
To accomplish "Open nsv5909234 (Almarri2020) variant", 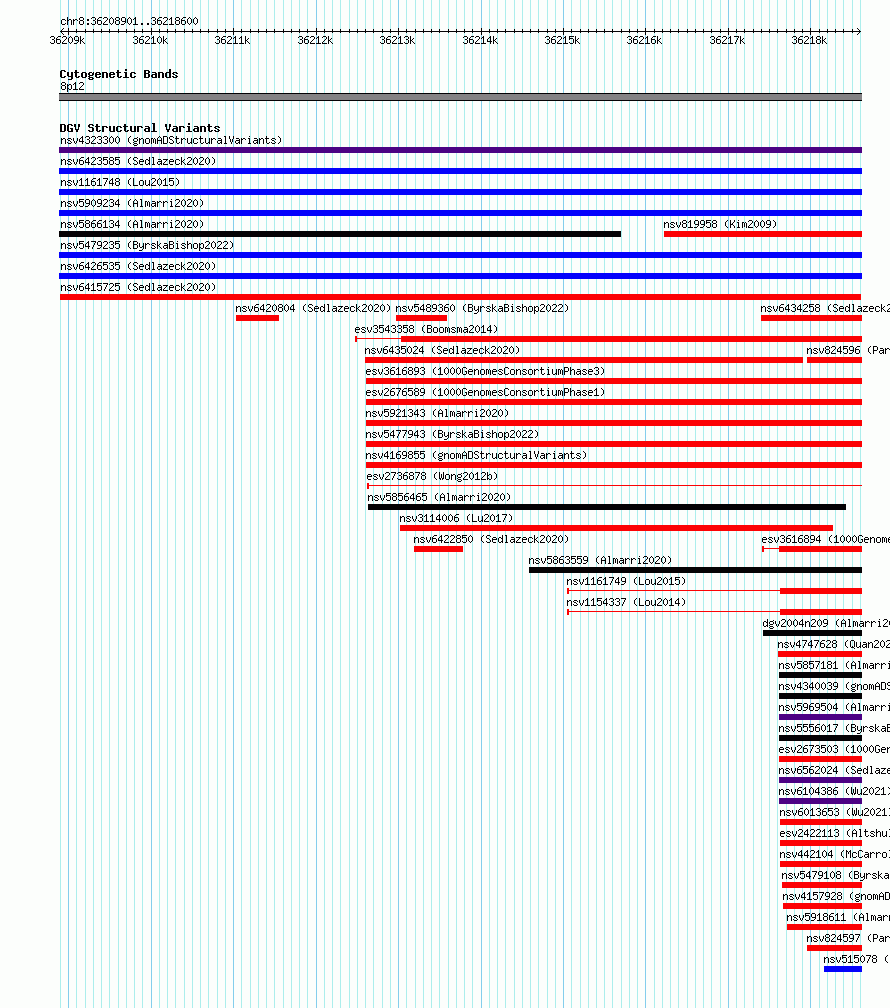I will click(x=132, y=203).
